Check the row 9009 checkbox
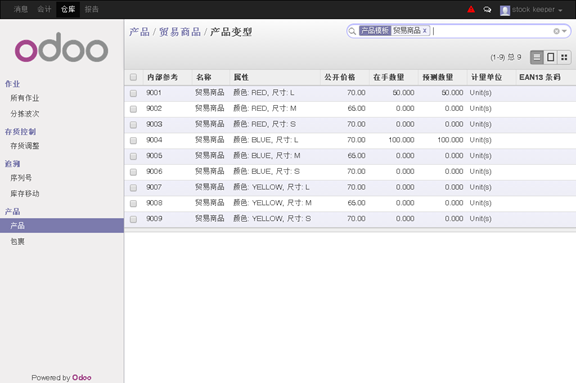Image resolution: width=576 pixels, height=383 pixels. point(133,219)
